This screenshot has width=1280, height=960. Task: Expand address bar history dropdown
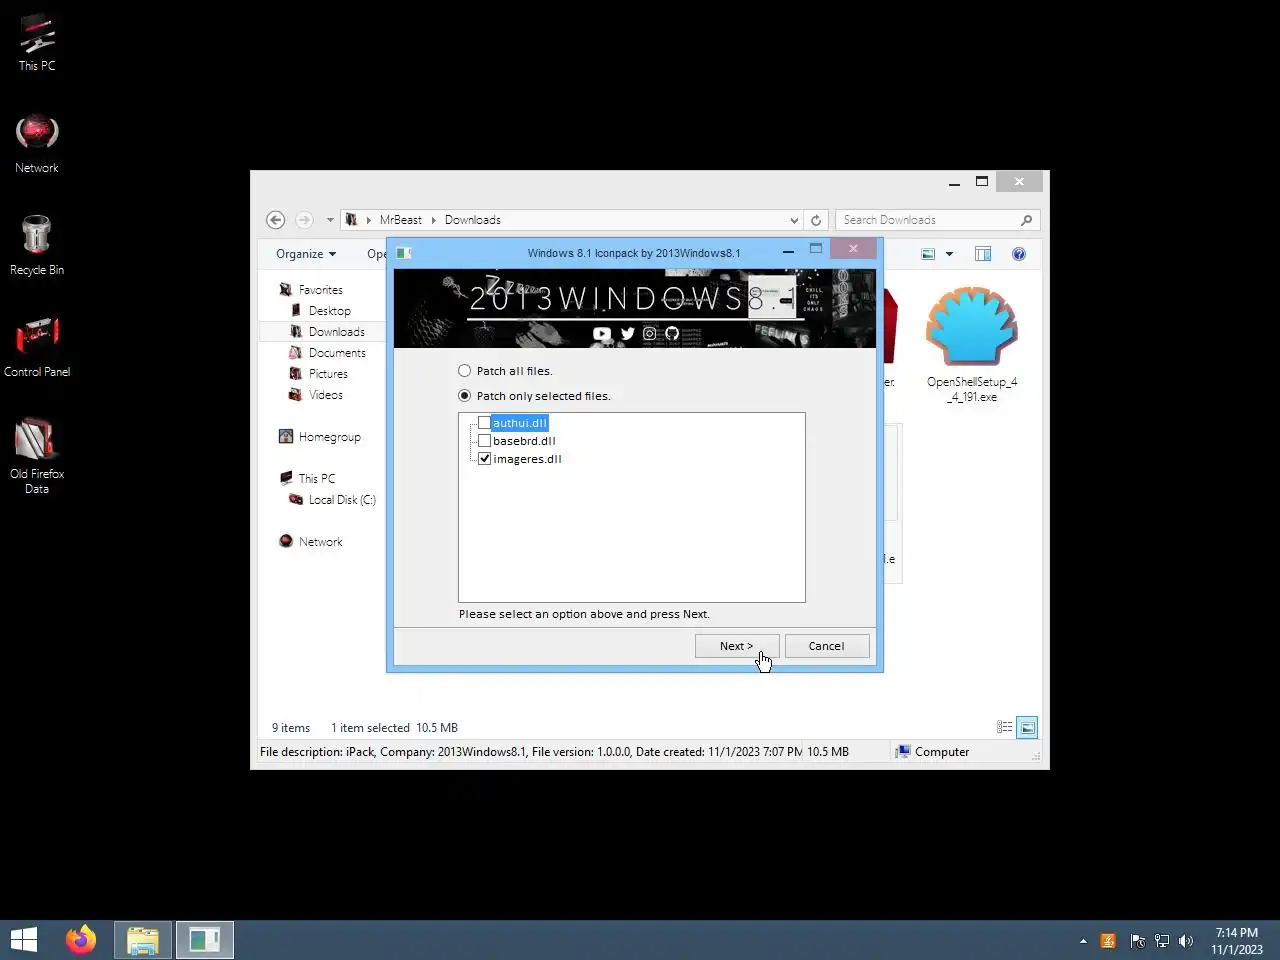click(x=794, y=220)
